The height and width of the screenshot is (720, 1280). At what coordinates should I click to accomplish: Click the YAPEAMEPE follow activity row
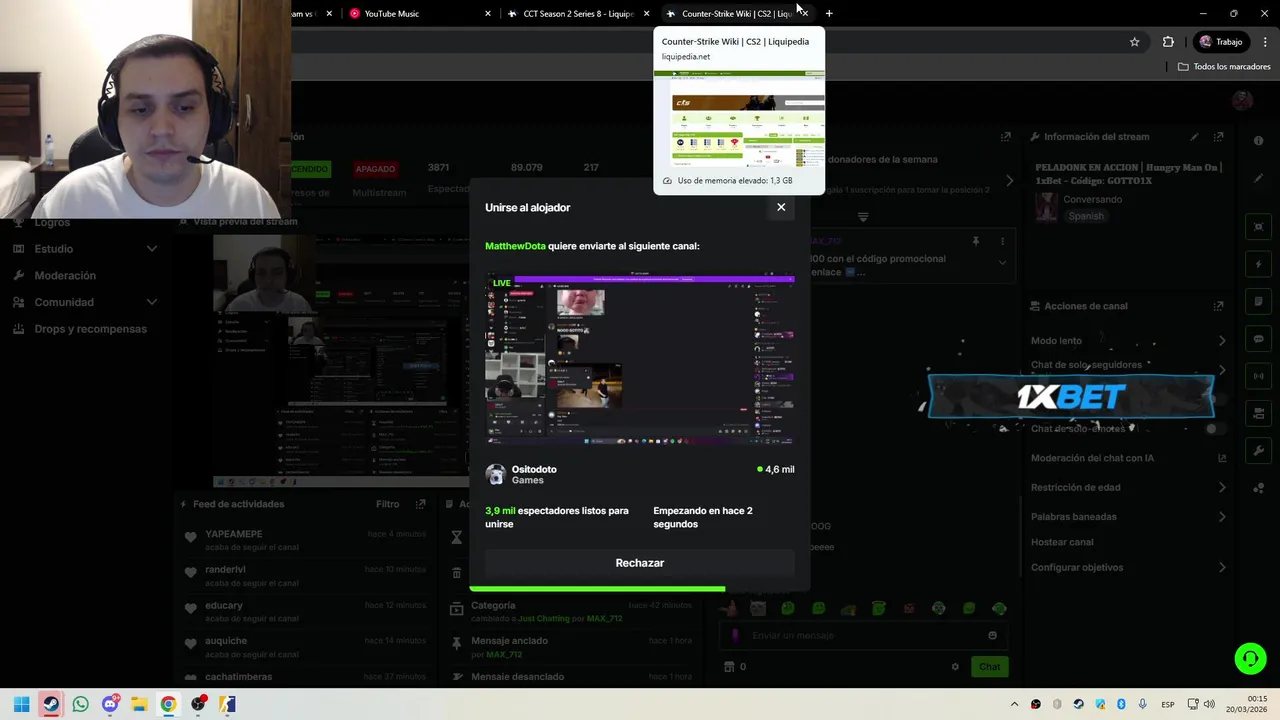[x=304, y=541]
